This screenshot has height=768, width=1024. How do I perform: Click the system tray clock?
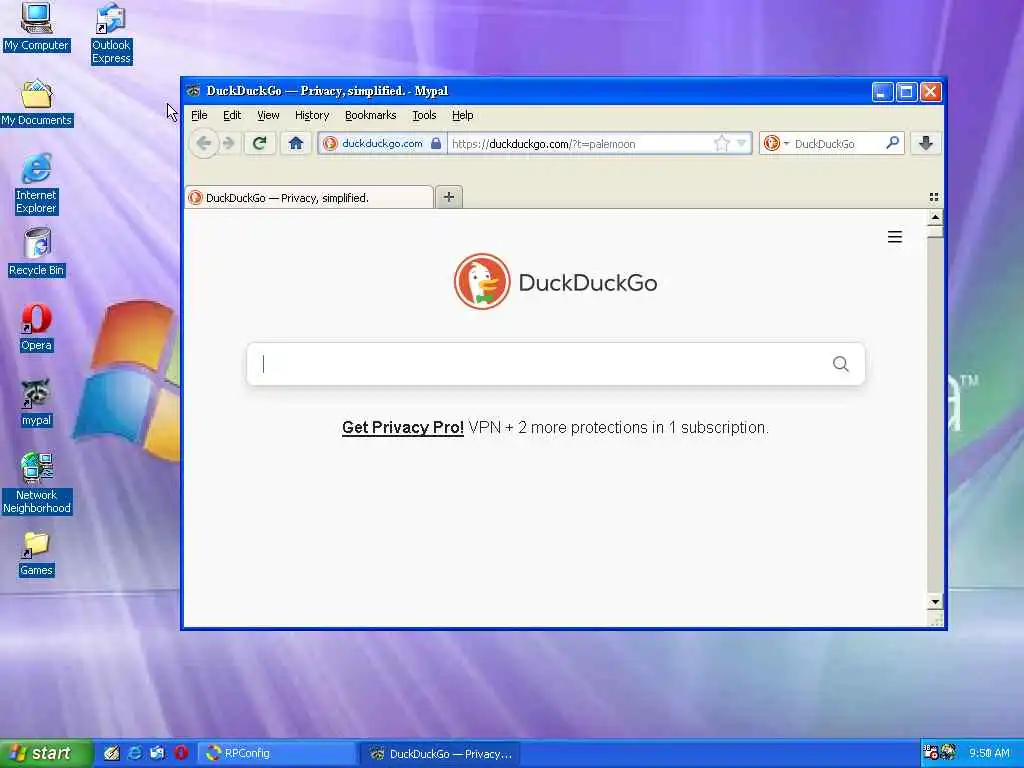tap(989, 753)
